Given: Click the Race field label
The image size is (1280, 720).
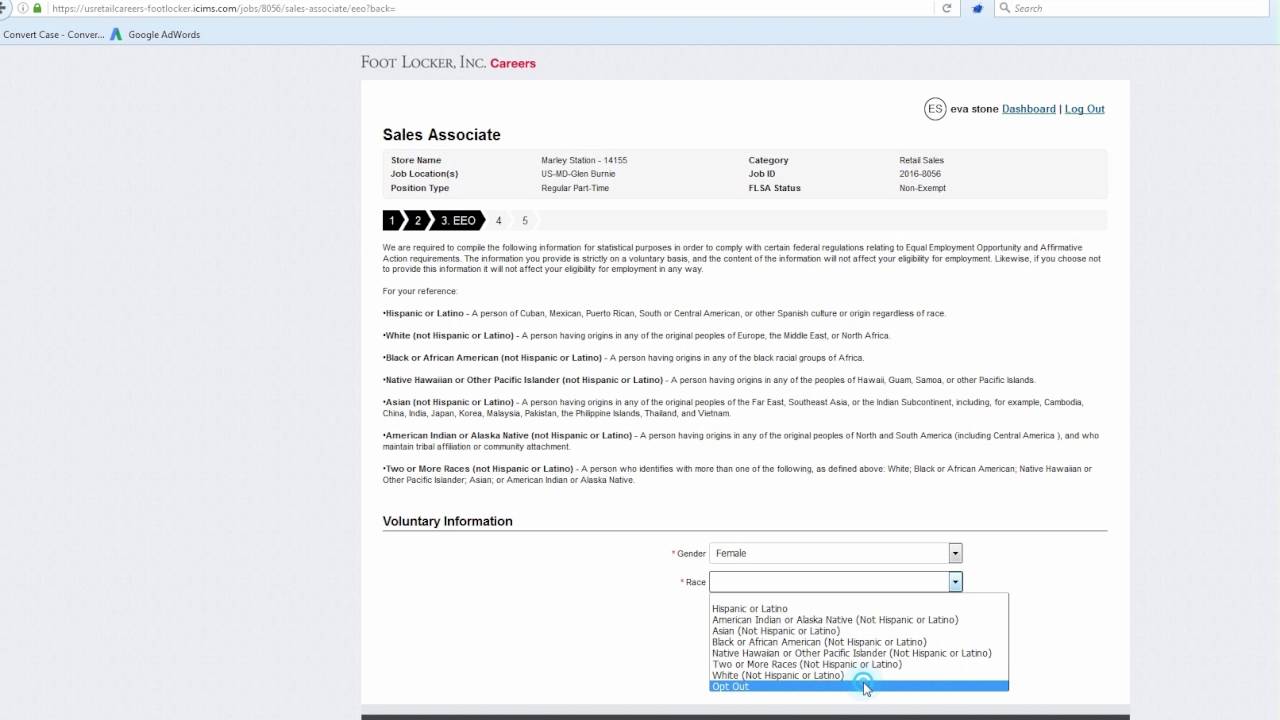Looking at the screenshot, I should tap(695, 582).
